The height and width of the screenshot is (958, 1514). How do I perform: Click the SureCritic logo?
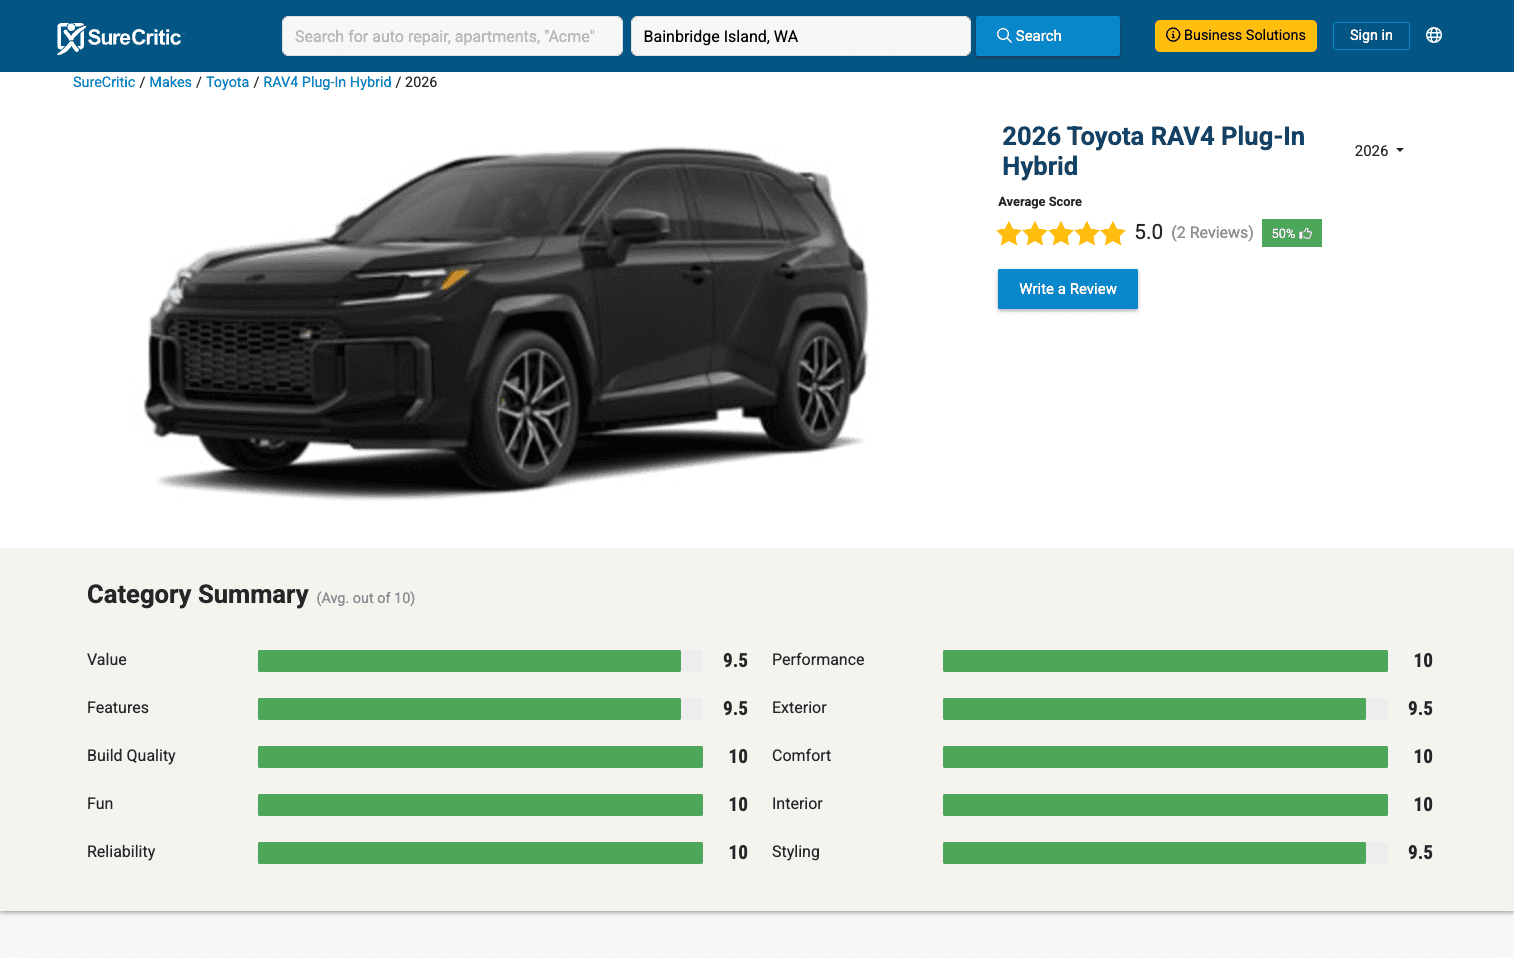coord(119,37)
